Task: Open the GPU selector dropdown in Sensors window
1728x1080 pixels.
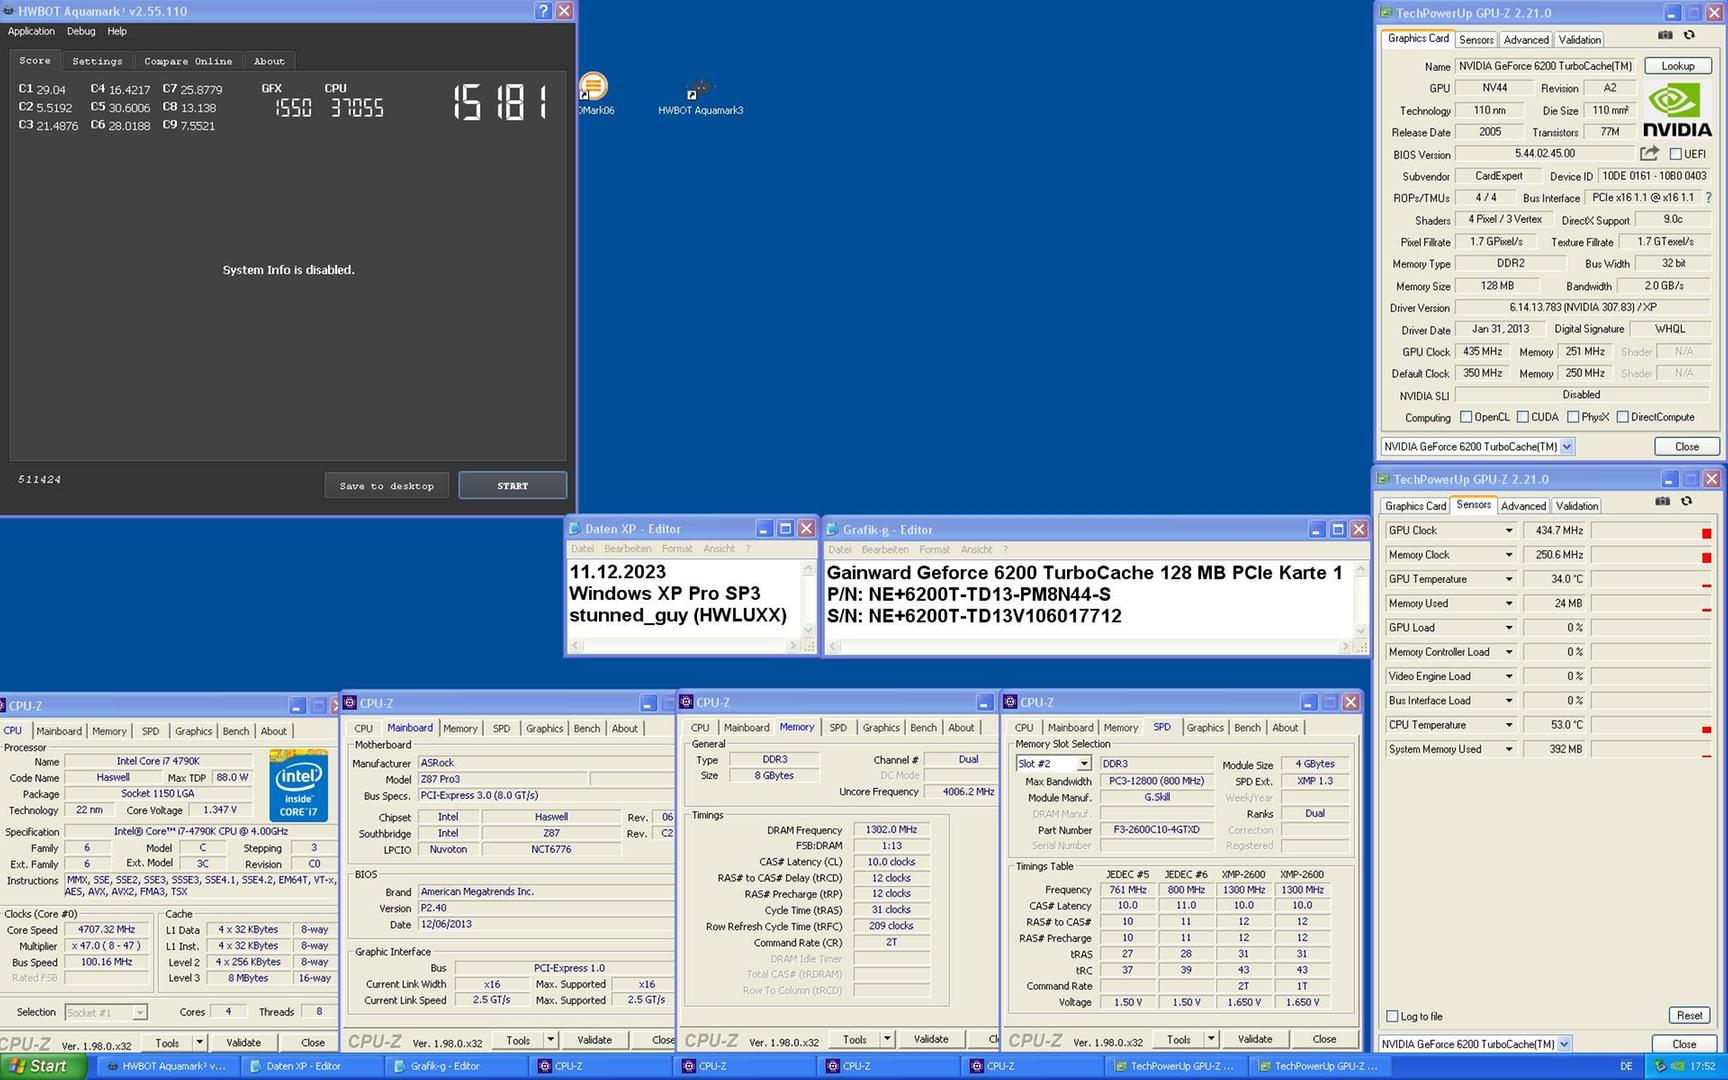Action: (1564, 1044)
